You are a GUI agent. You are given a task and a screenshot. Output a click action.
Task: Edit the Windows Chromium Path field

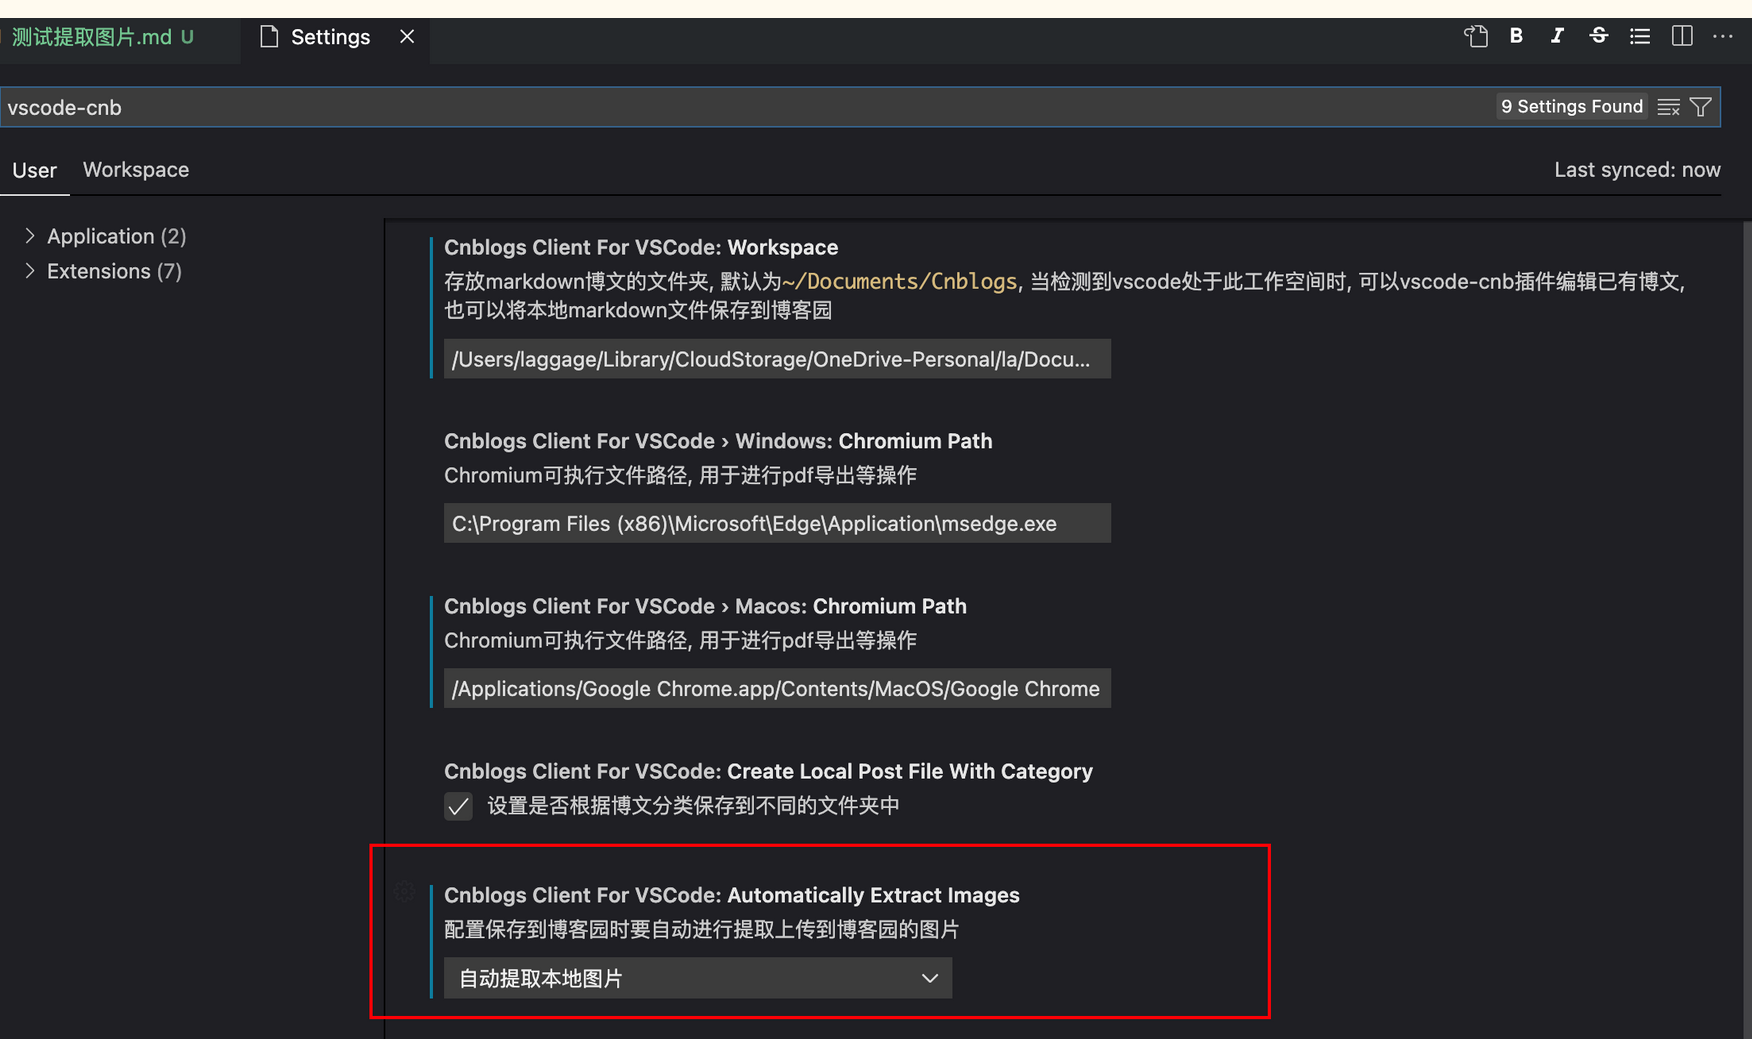[x=777, y=523]
